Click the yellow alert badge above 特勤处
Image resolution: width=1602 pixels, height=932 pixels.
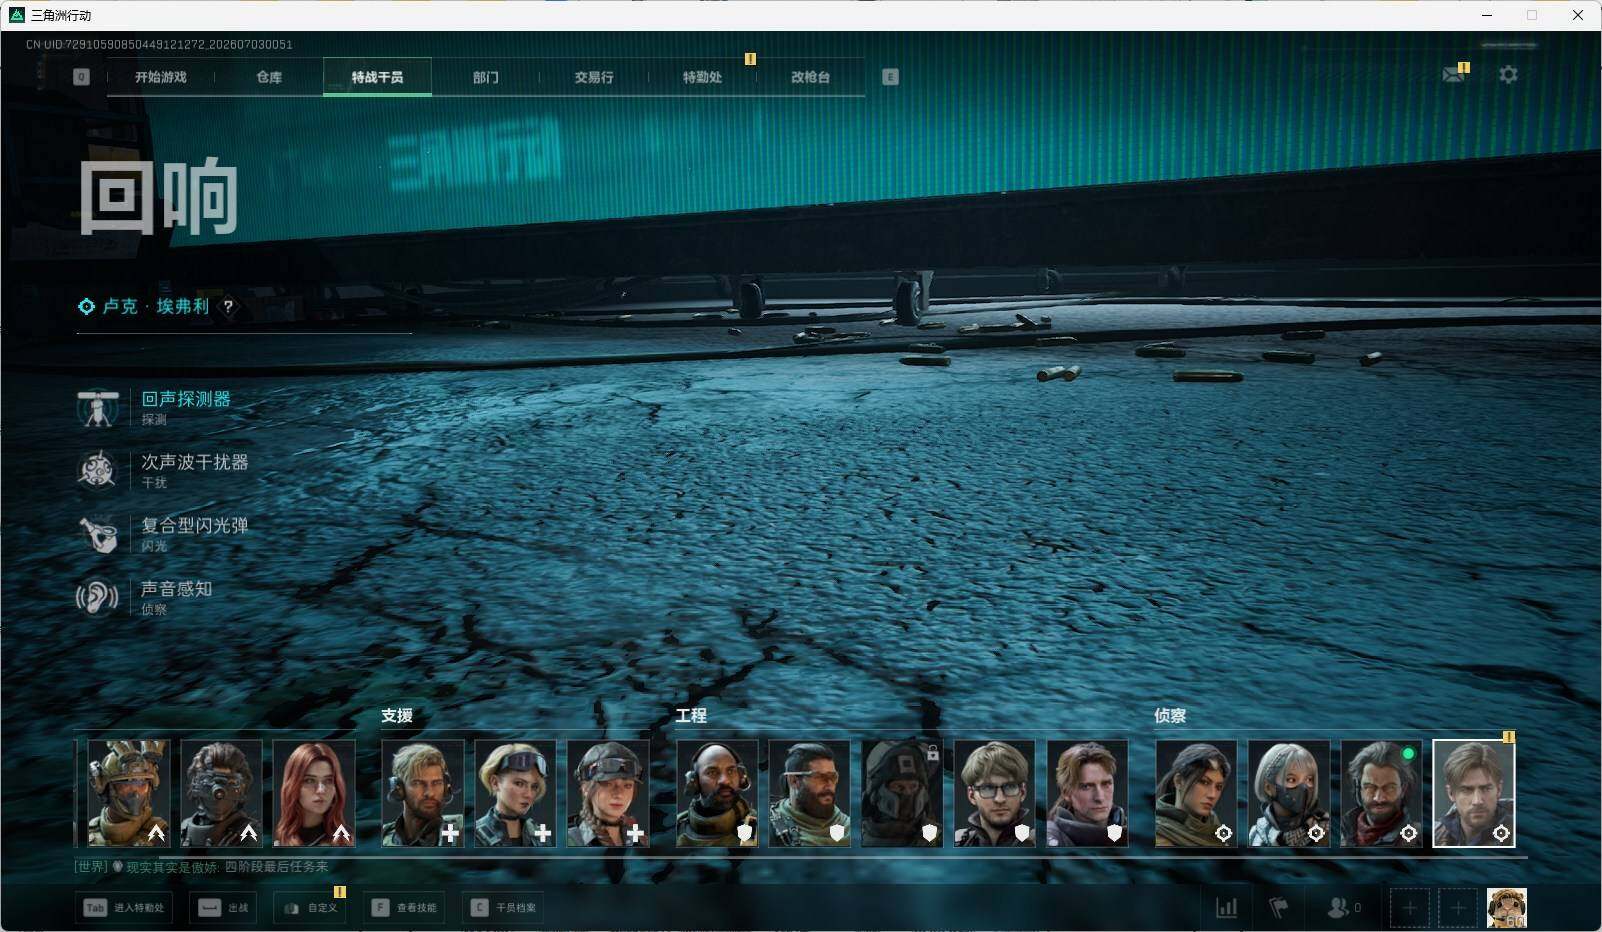(750, 59)
